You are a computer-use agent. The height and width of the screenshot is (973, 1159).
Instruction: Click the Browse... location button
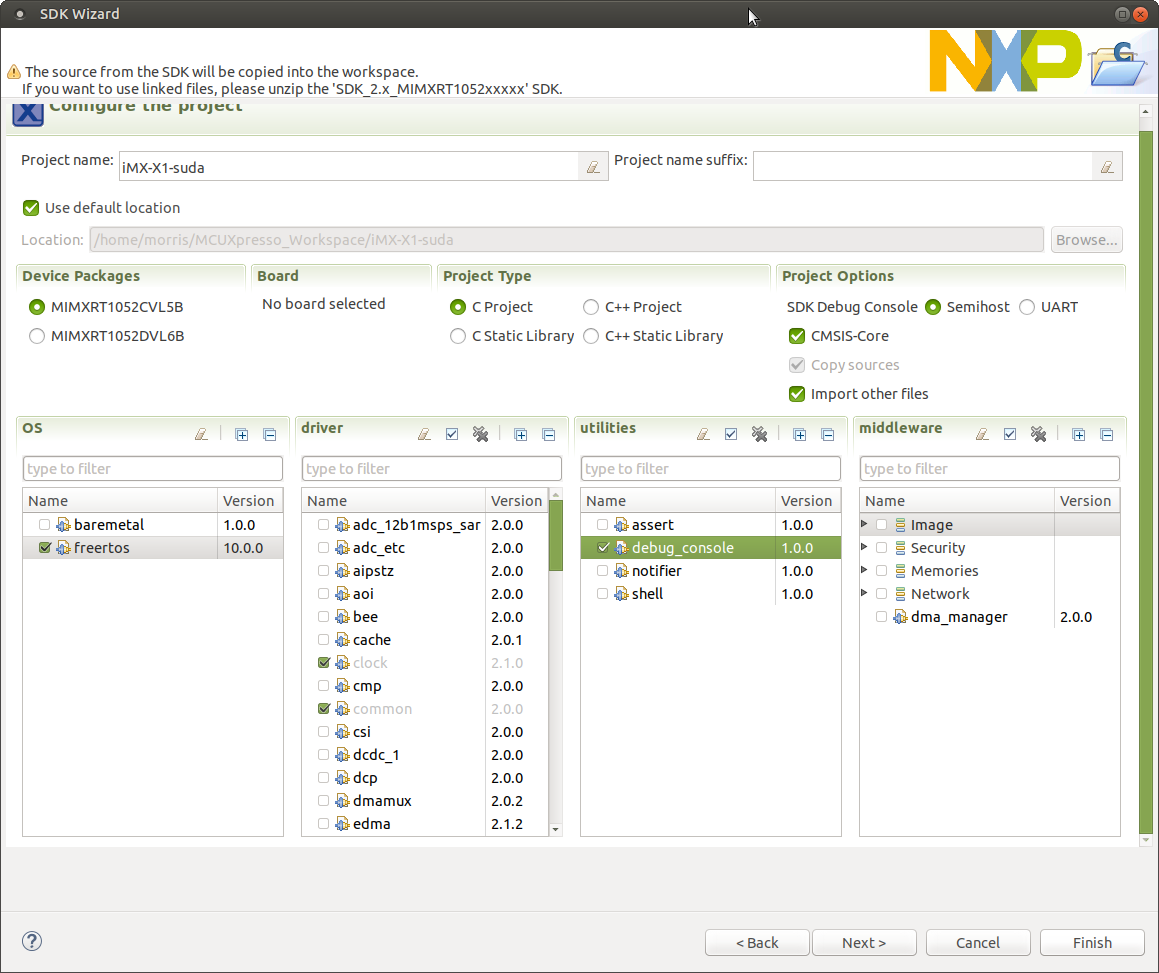point(1087,240)
